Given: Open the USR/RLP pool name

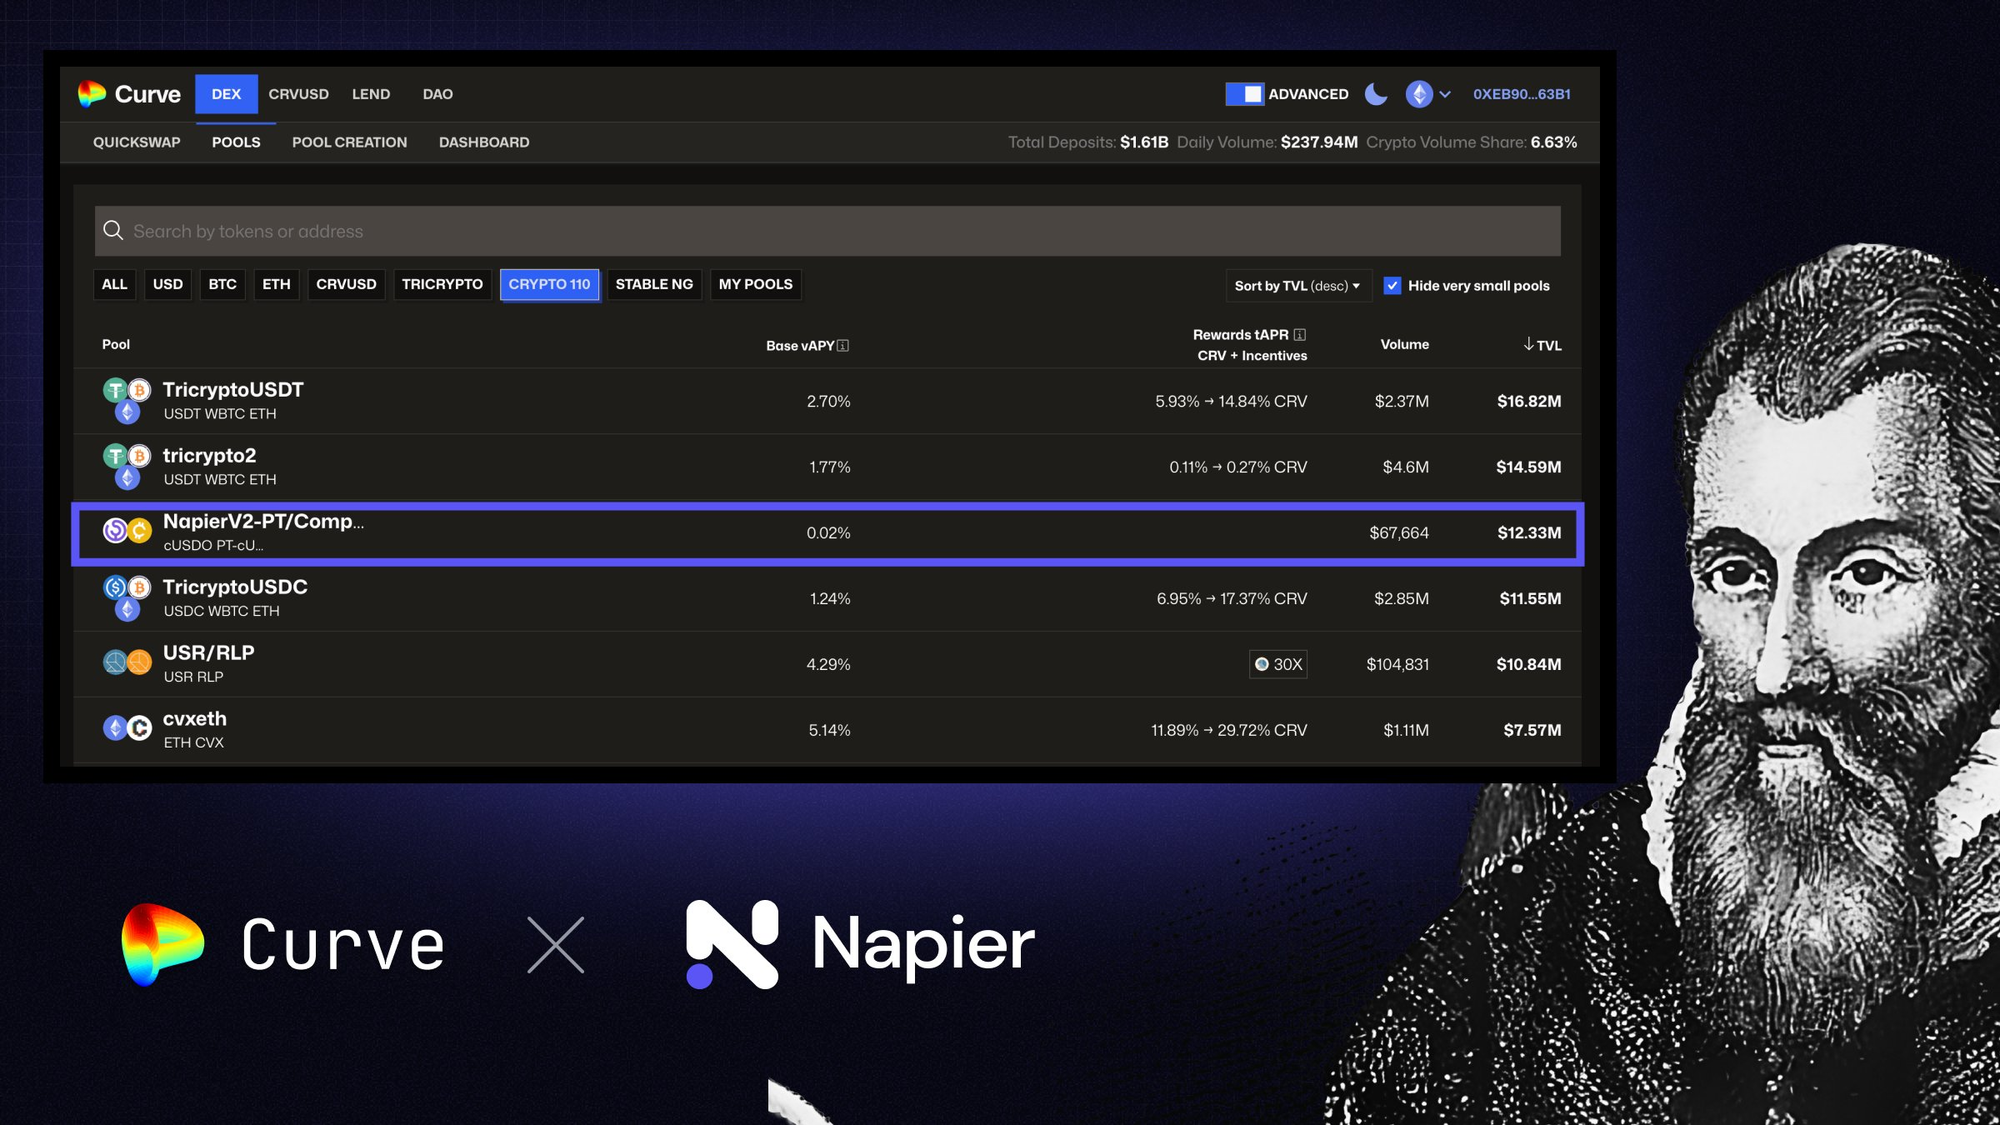Looking at the screenshot, I should (208, 653).
